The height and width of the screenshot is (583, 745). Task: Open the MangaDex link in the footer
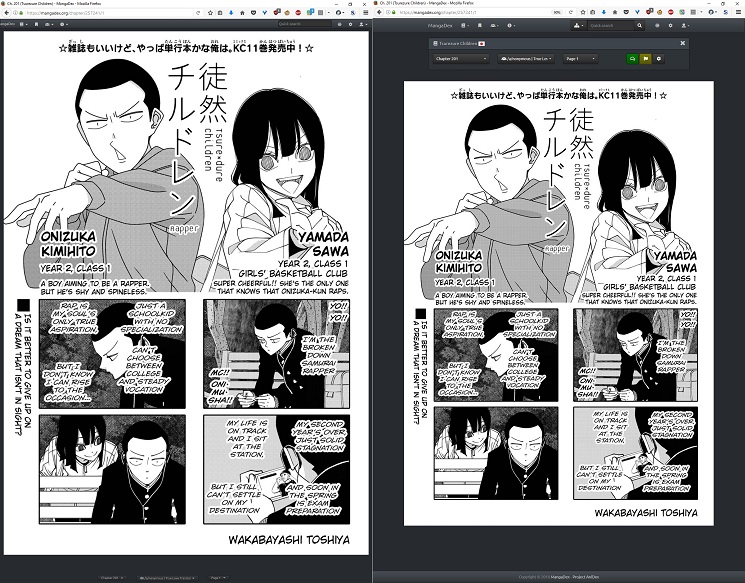click(561, 577)
